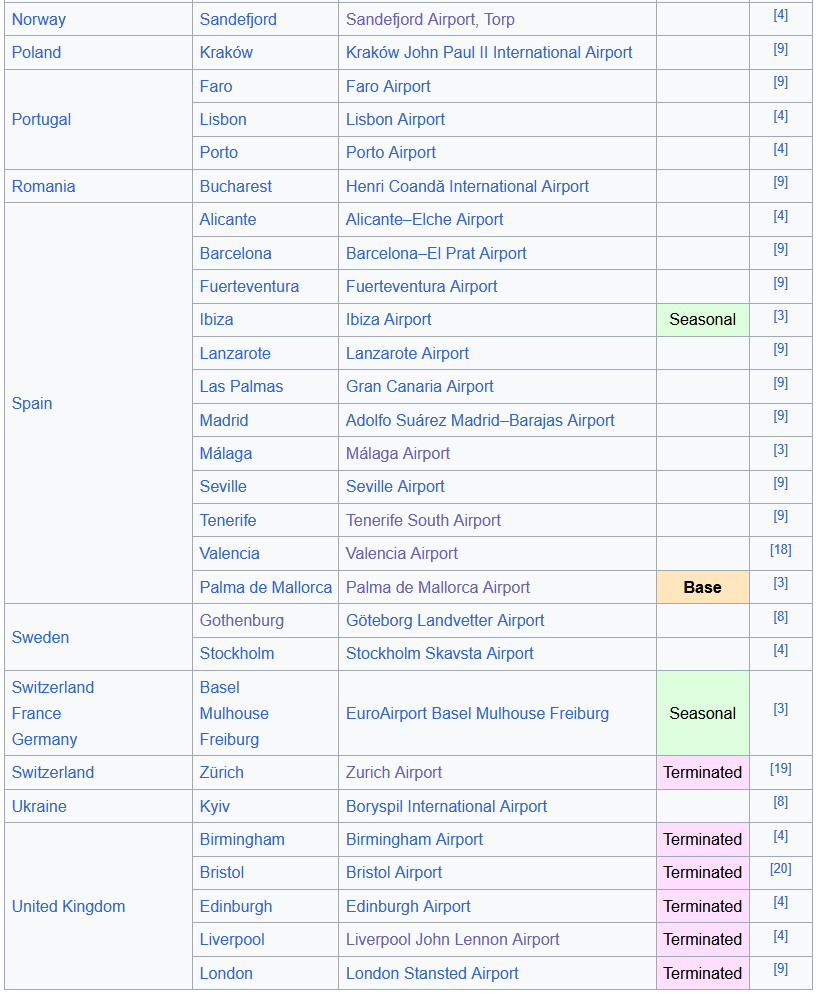This screenshot has width=822, height=999.
Task: Open the Faro city link
Action: coord(216,86)
